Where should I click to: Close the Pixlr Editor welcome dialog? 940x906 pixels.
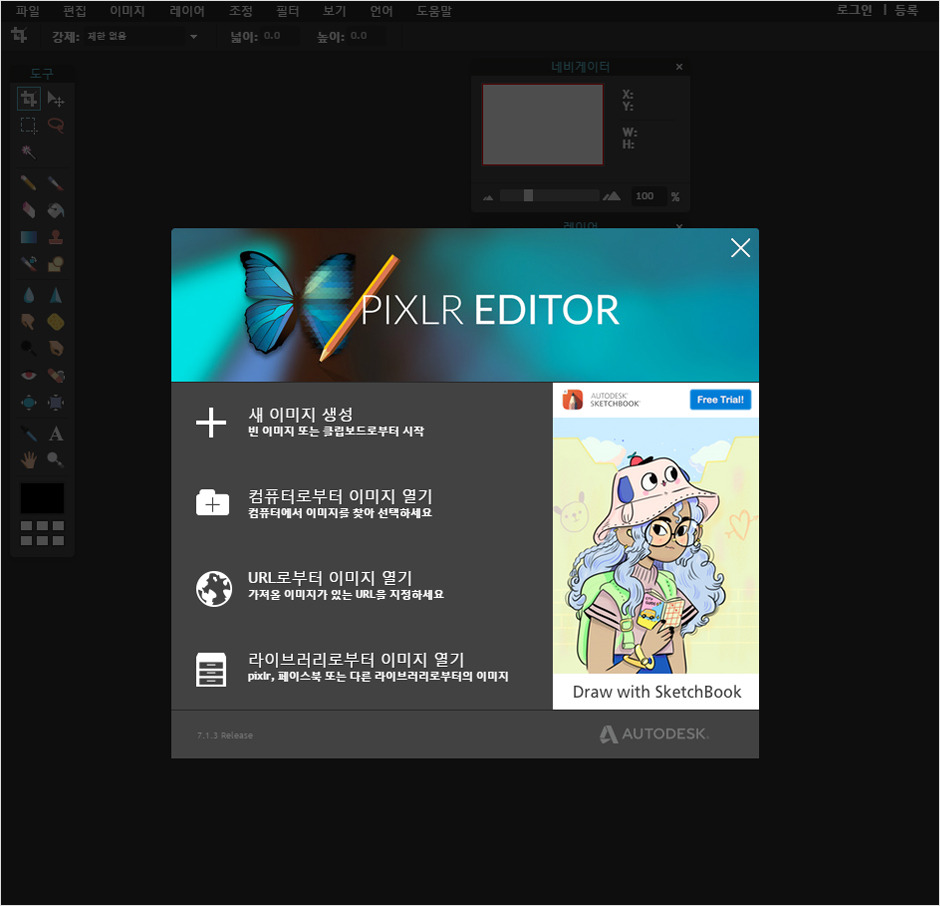click(x=740, y=248)
